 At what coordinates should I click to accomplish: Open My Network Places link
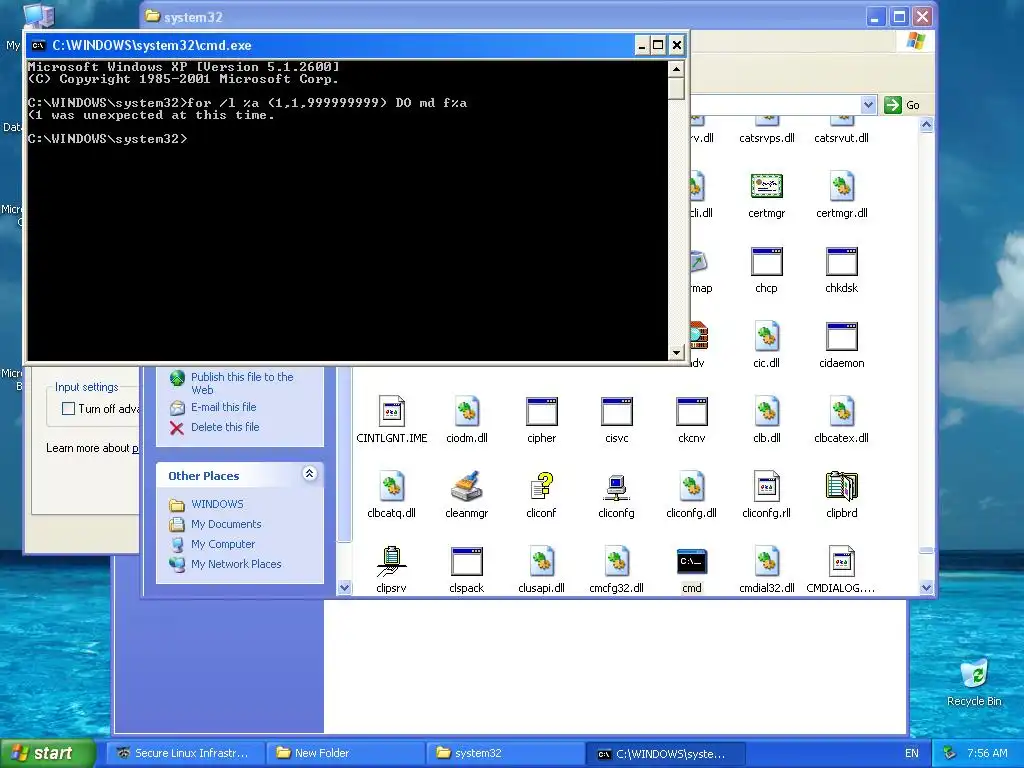[236, 564]
